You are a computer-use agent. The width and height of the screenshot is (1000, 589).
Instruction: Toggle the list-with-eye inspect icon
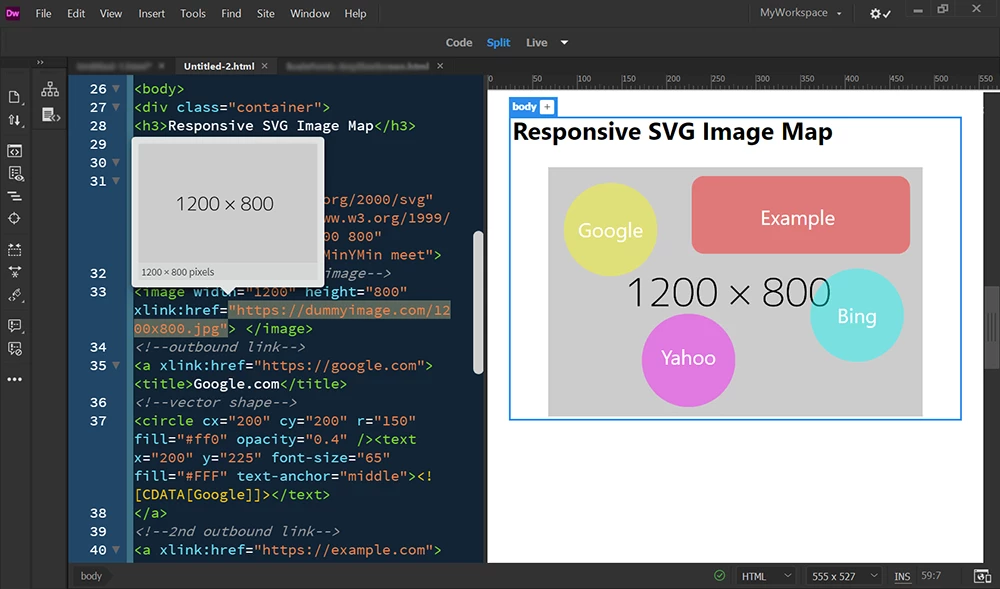pyautogui.click(x=14, y=173)
